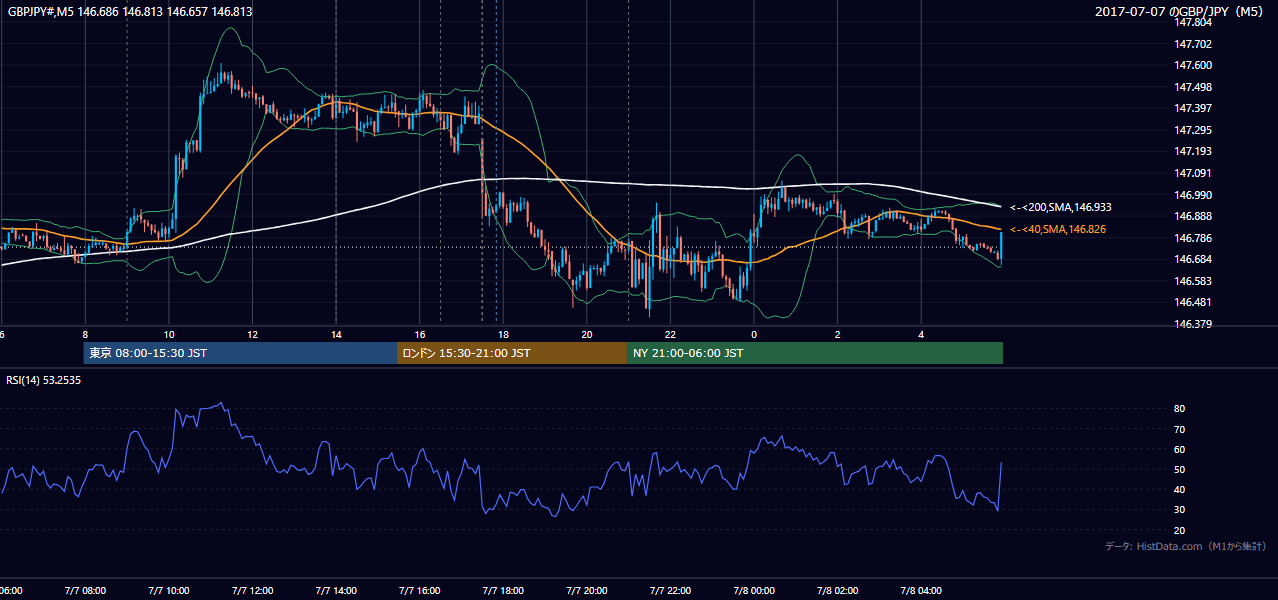Click the 2017-07-07 のGBP/JPY（M5） chart title

pyautogui.click(x=1181, y=12)
